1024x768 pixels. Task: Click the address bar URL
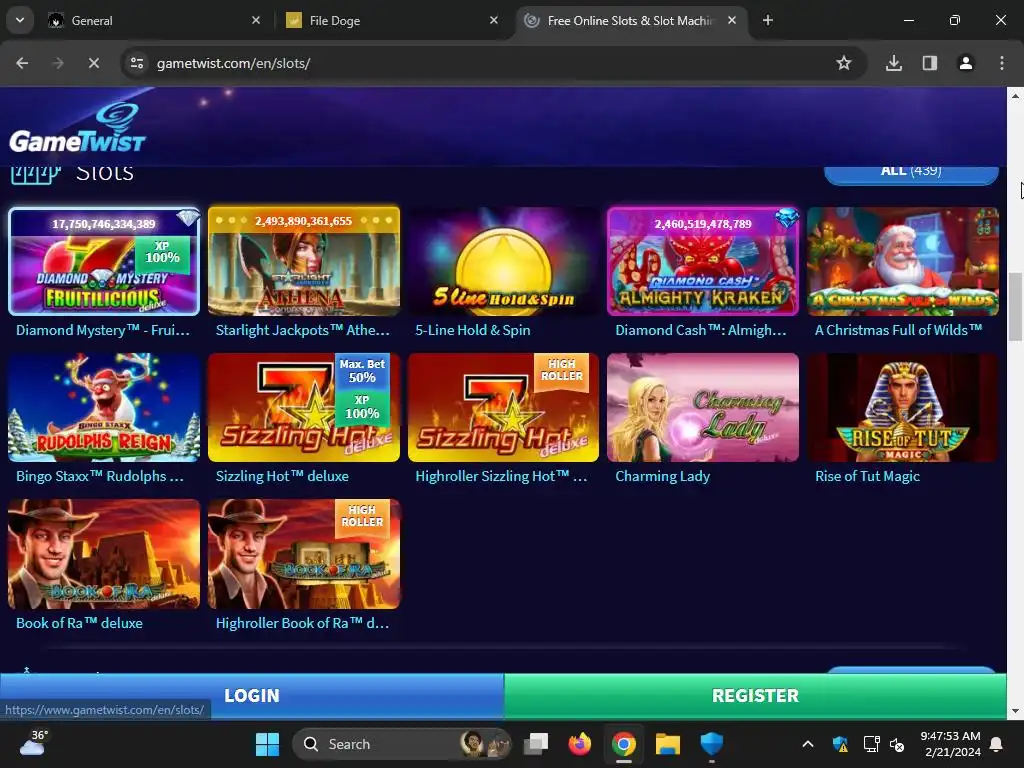point(233,63)
